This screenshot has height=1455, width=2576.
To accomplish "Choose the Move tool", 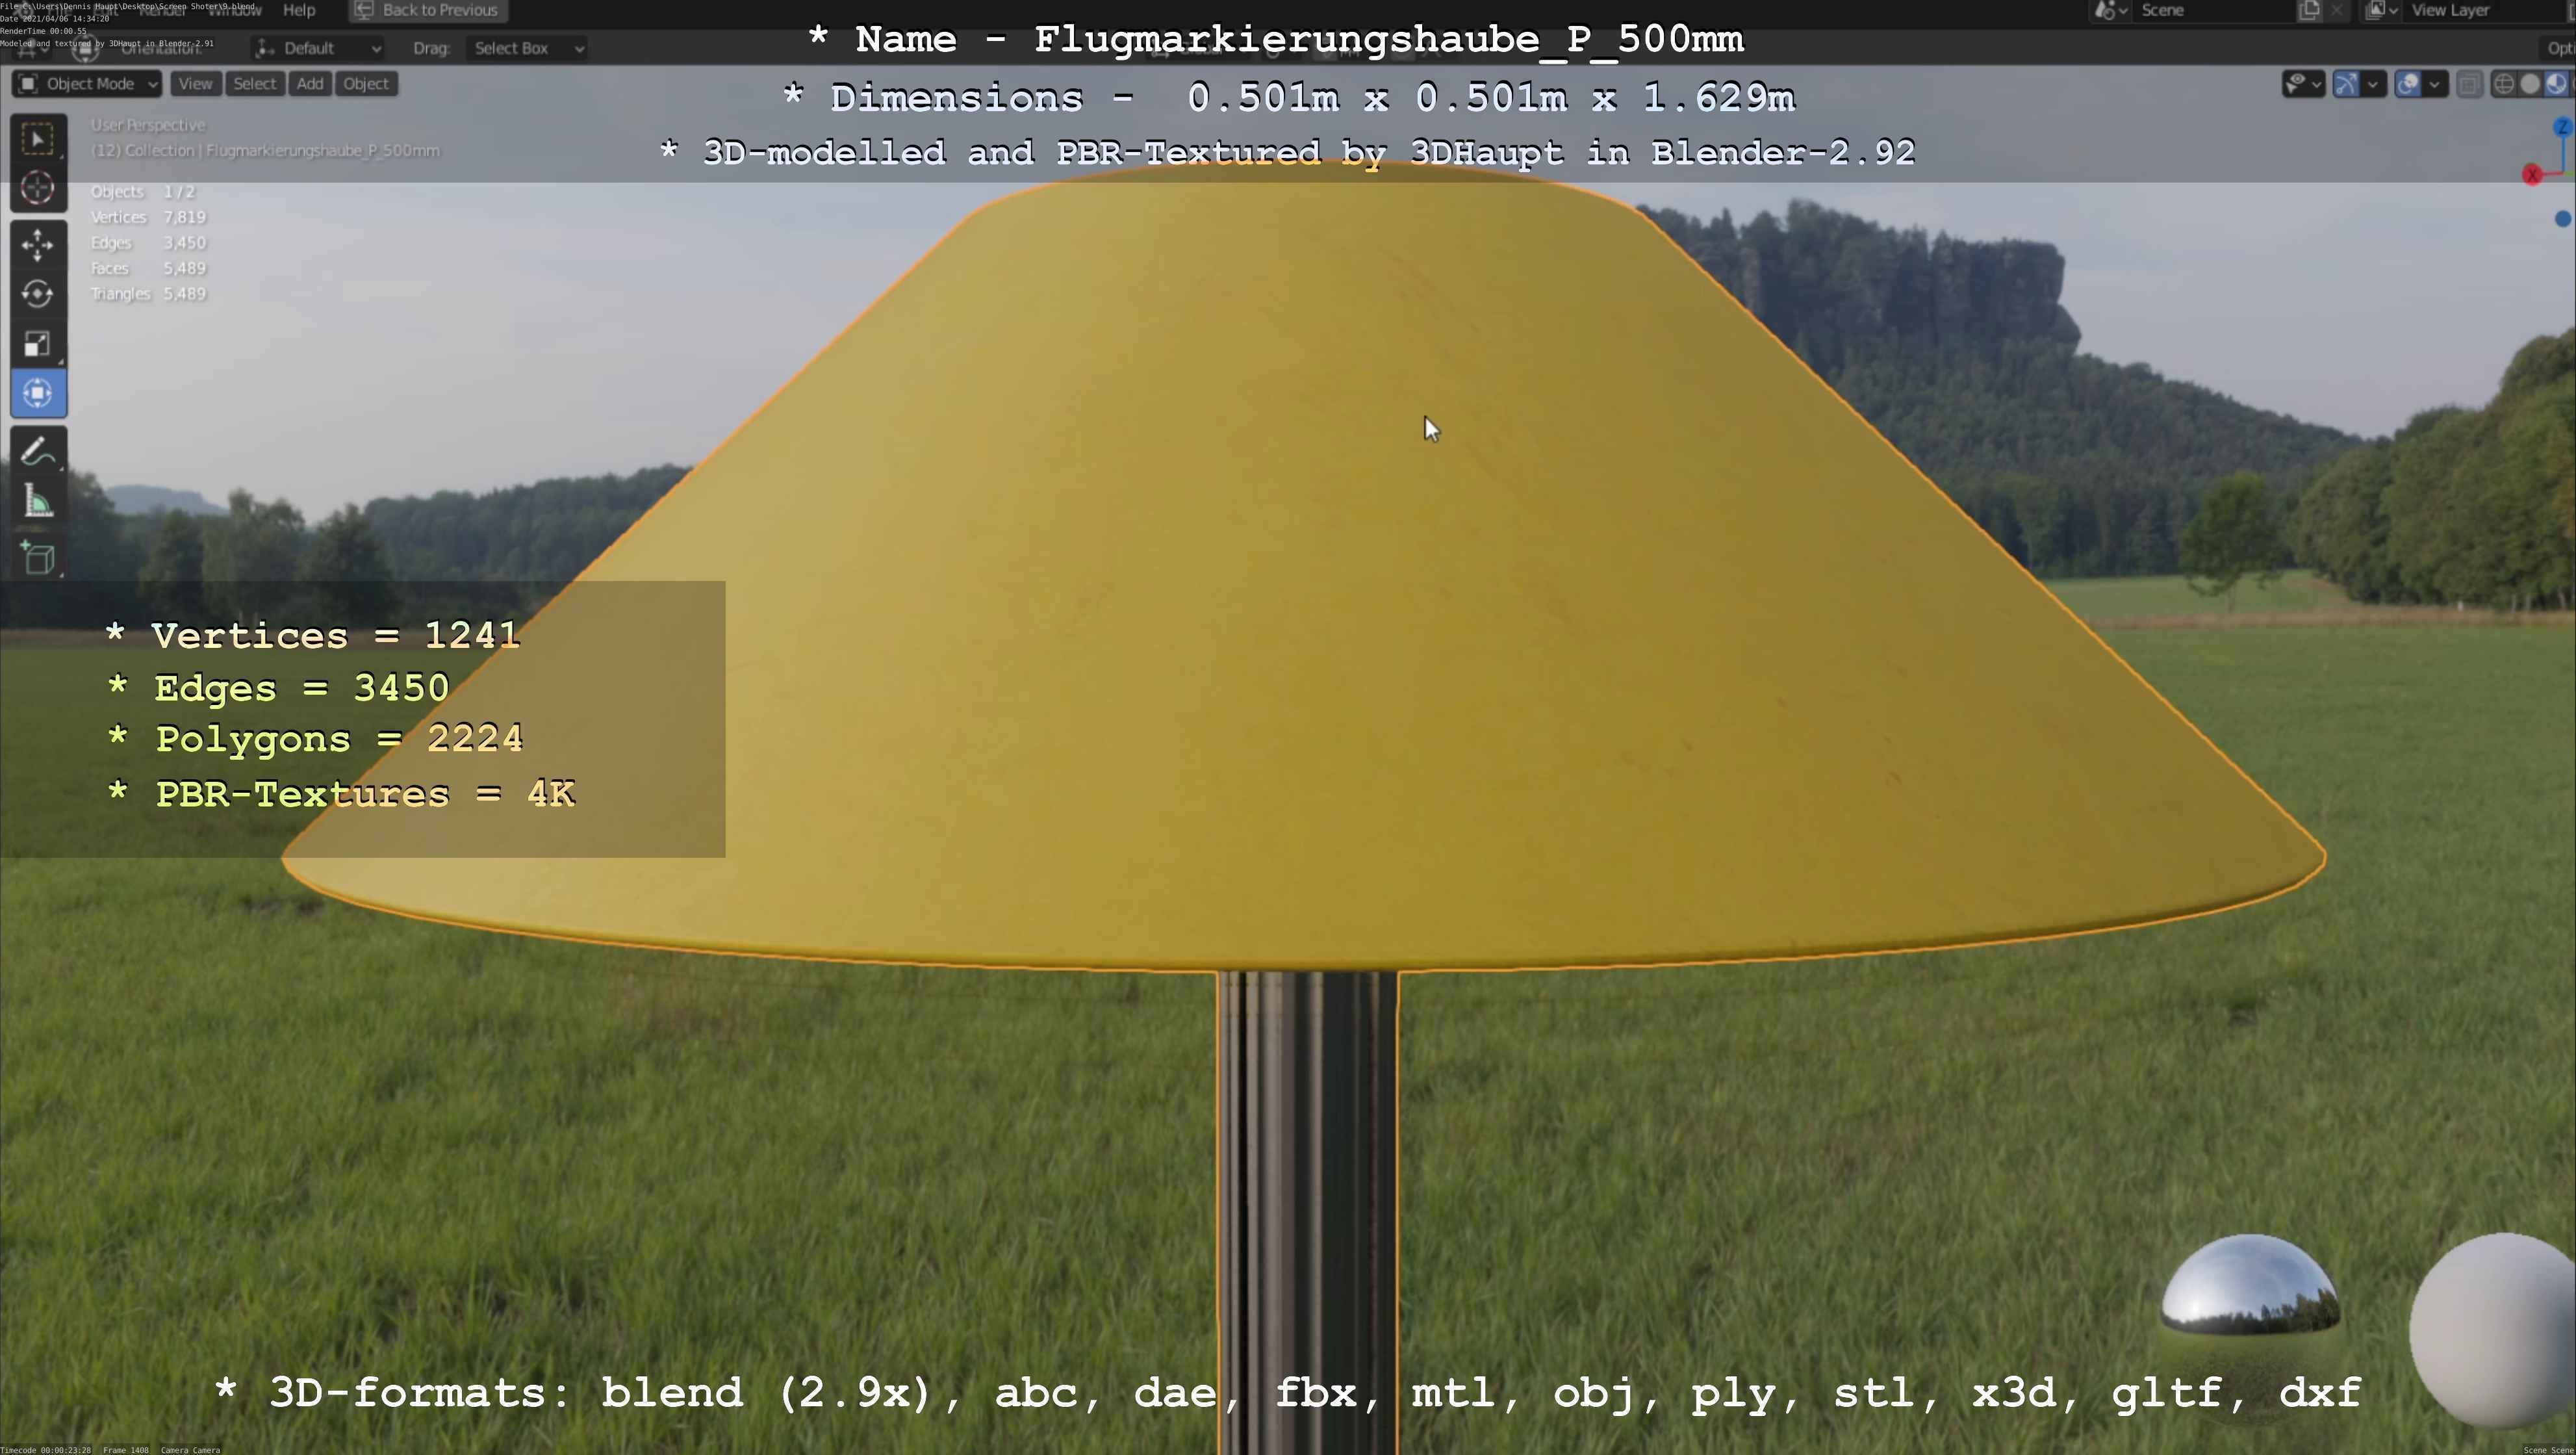I will point(38,245).
